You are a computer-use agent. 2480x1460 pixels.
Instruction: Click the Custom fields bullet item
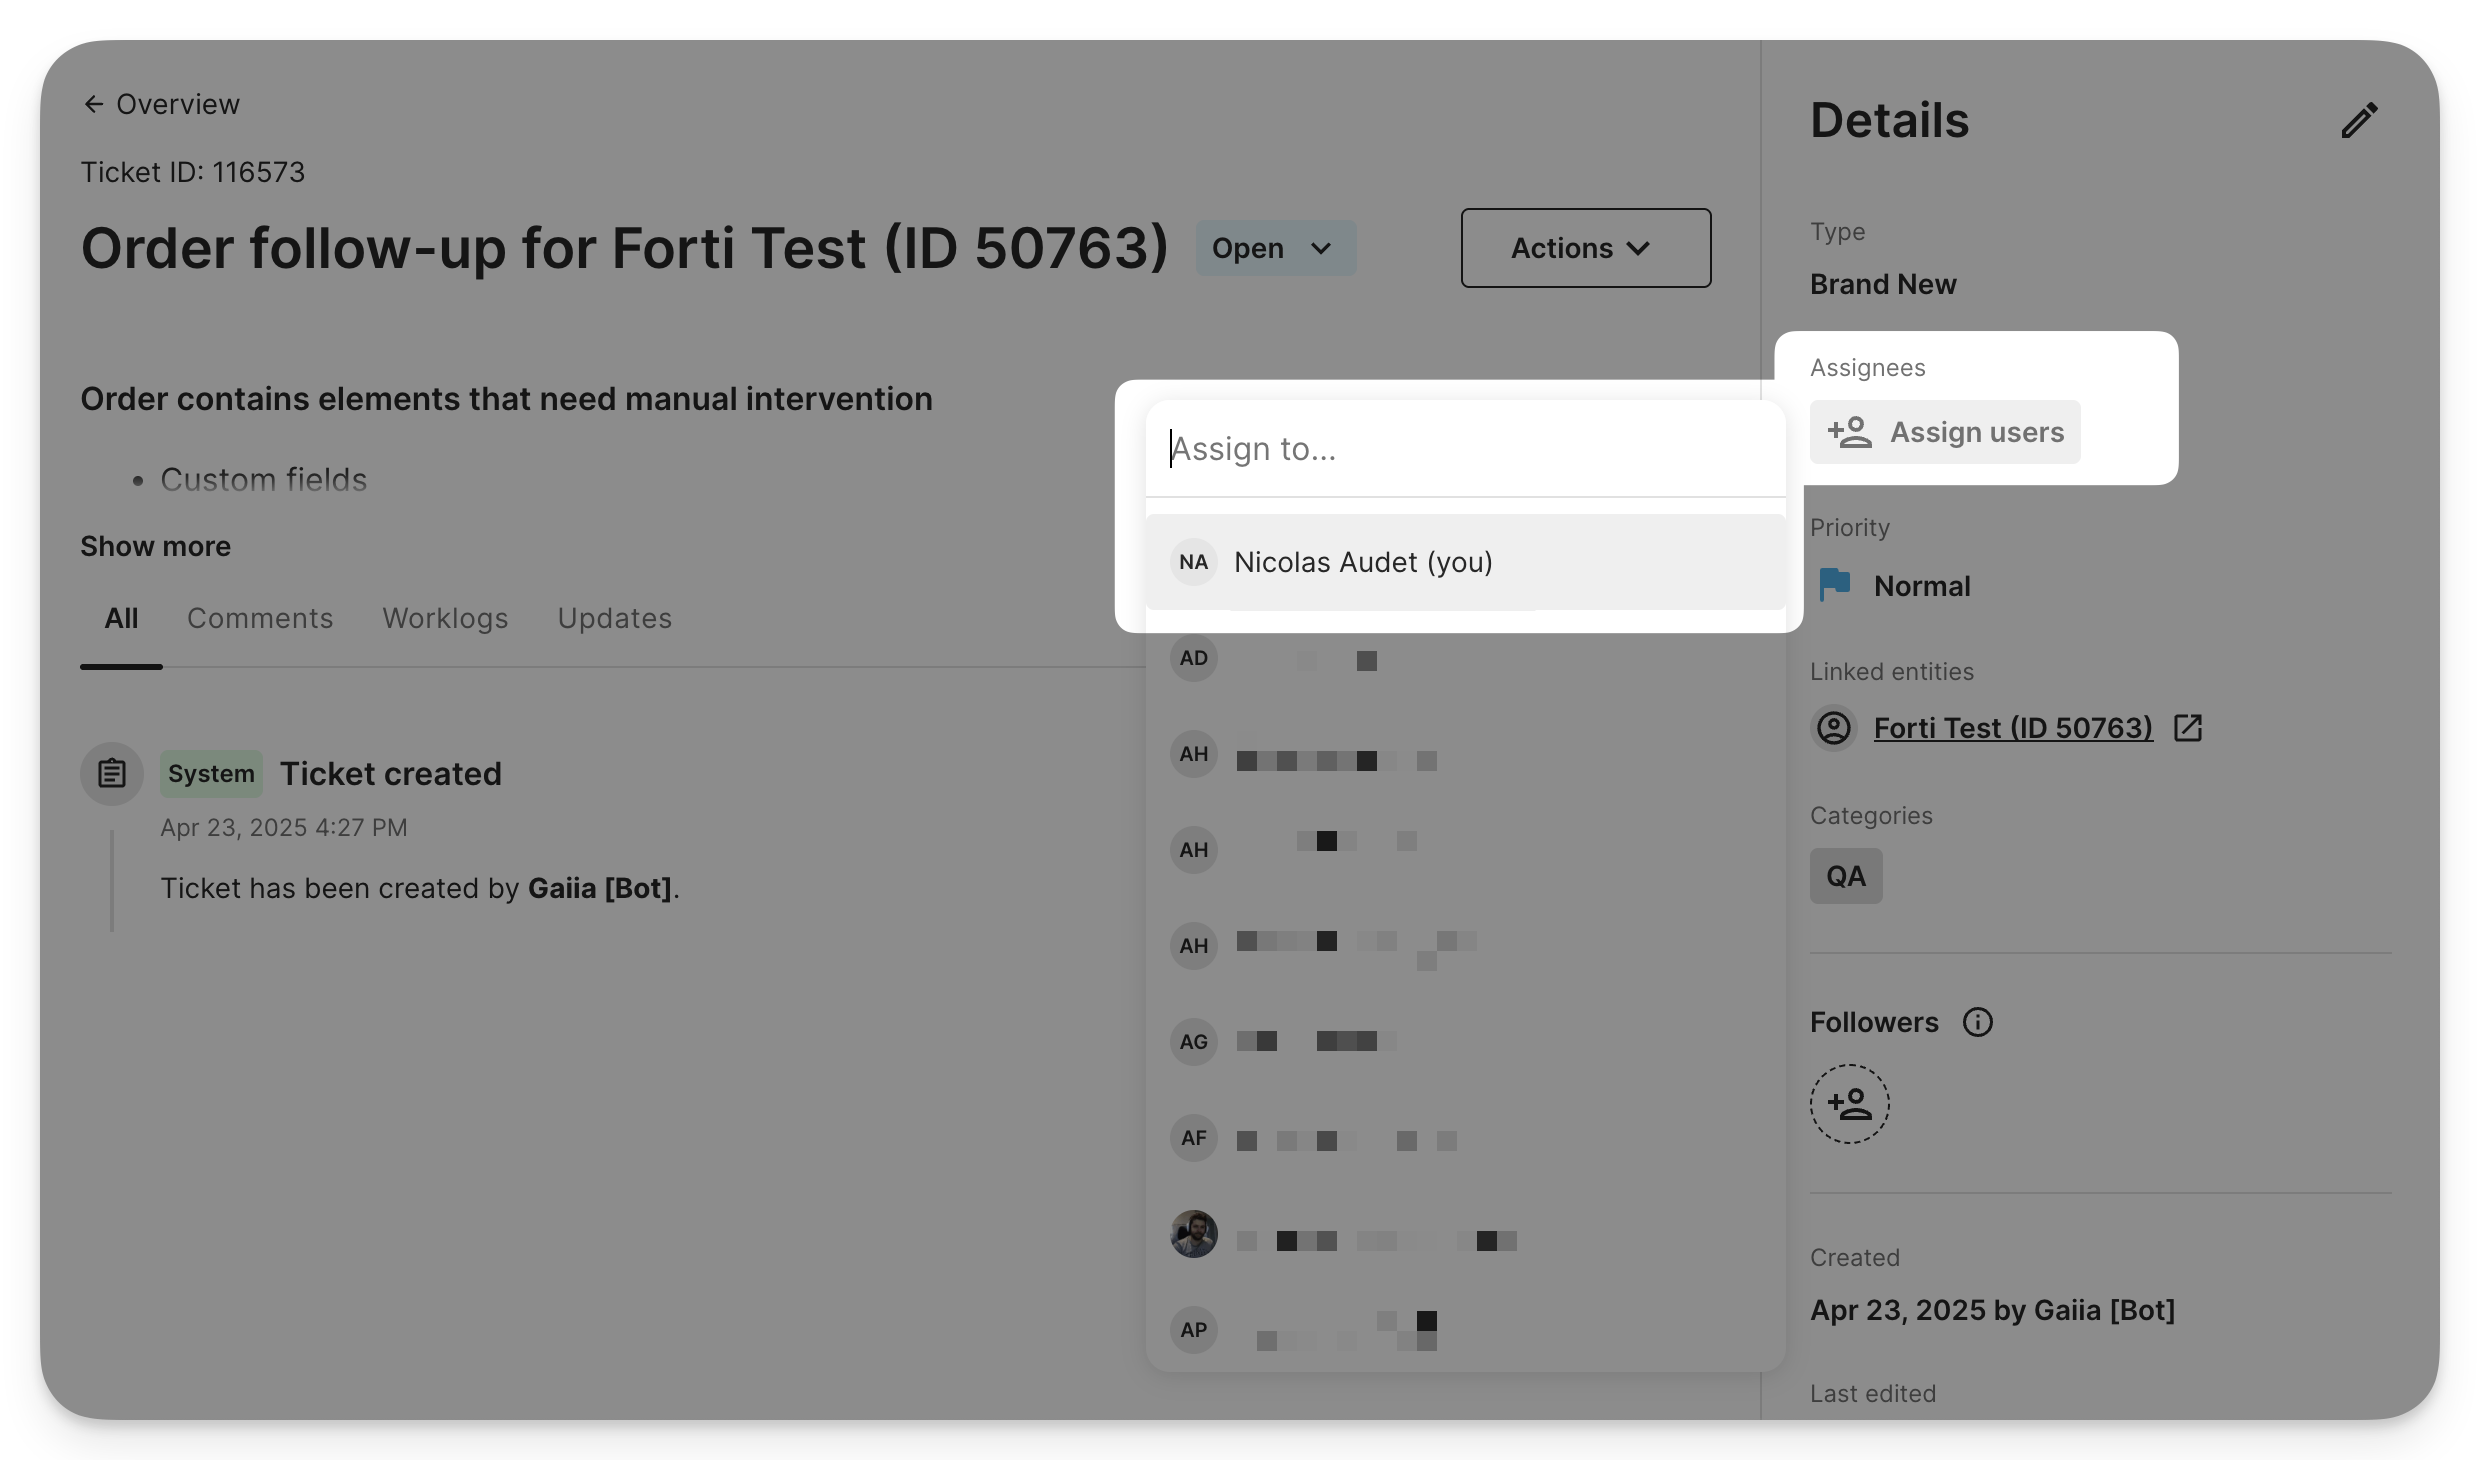click(x=264, y=480)
